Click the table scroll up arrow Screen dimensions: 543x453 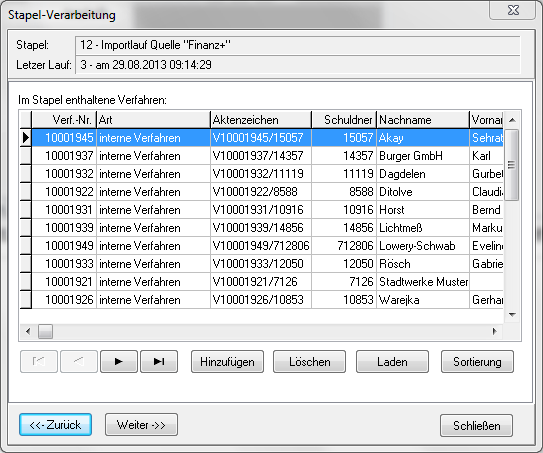[x=512, y=120]
